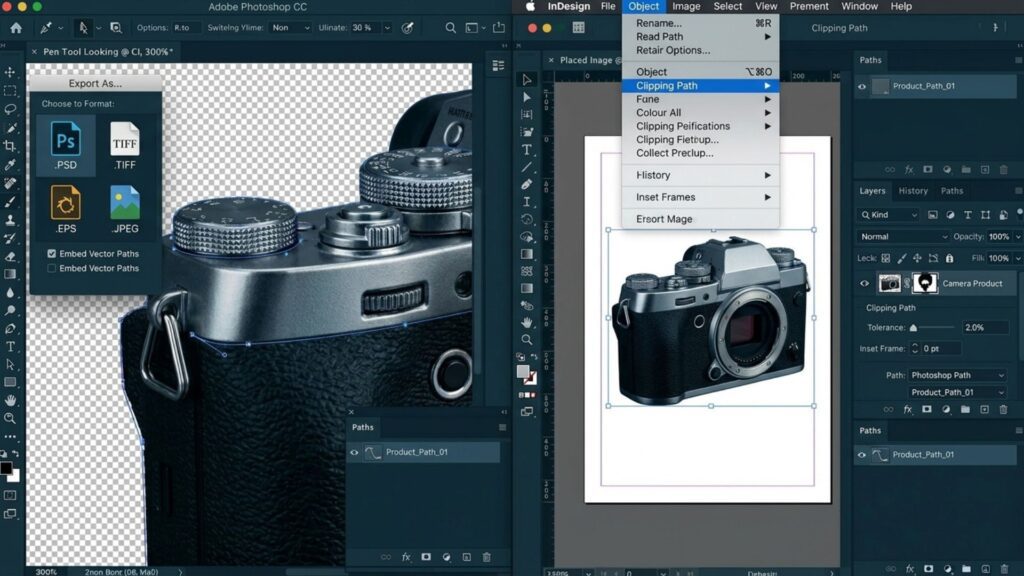The image size is (1024, 576).
Task: Open the Select menu in menu bar
Action: tap(728, 7)
